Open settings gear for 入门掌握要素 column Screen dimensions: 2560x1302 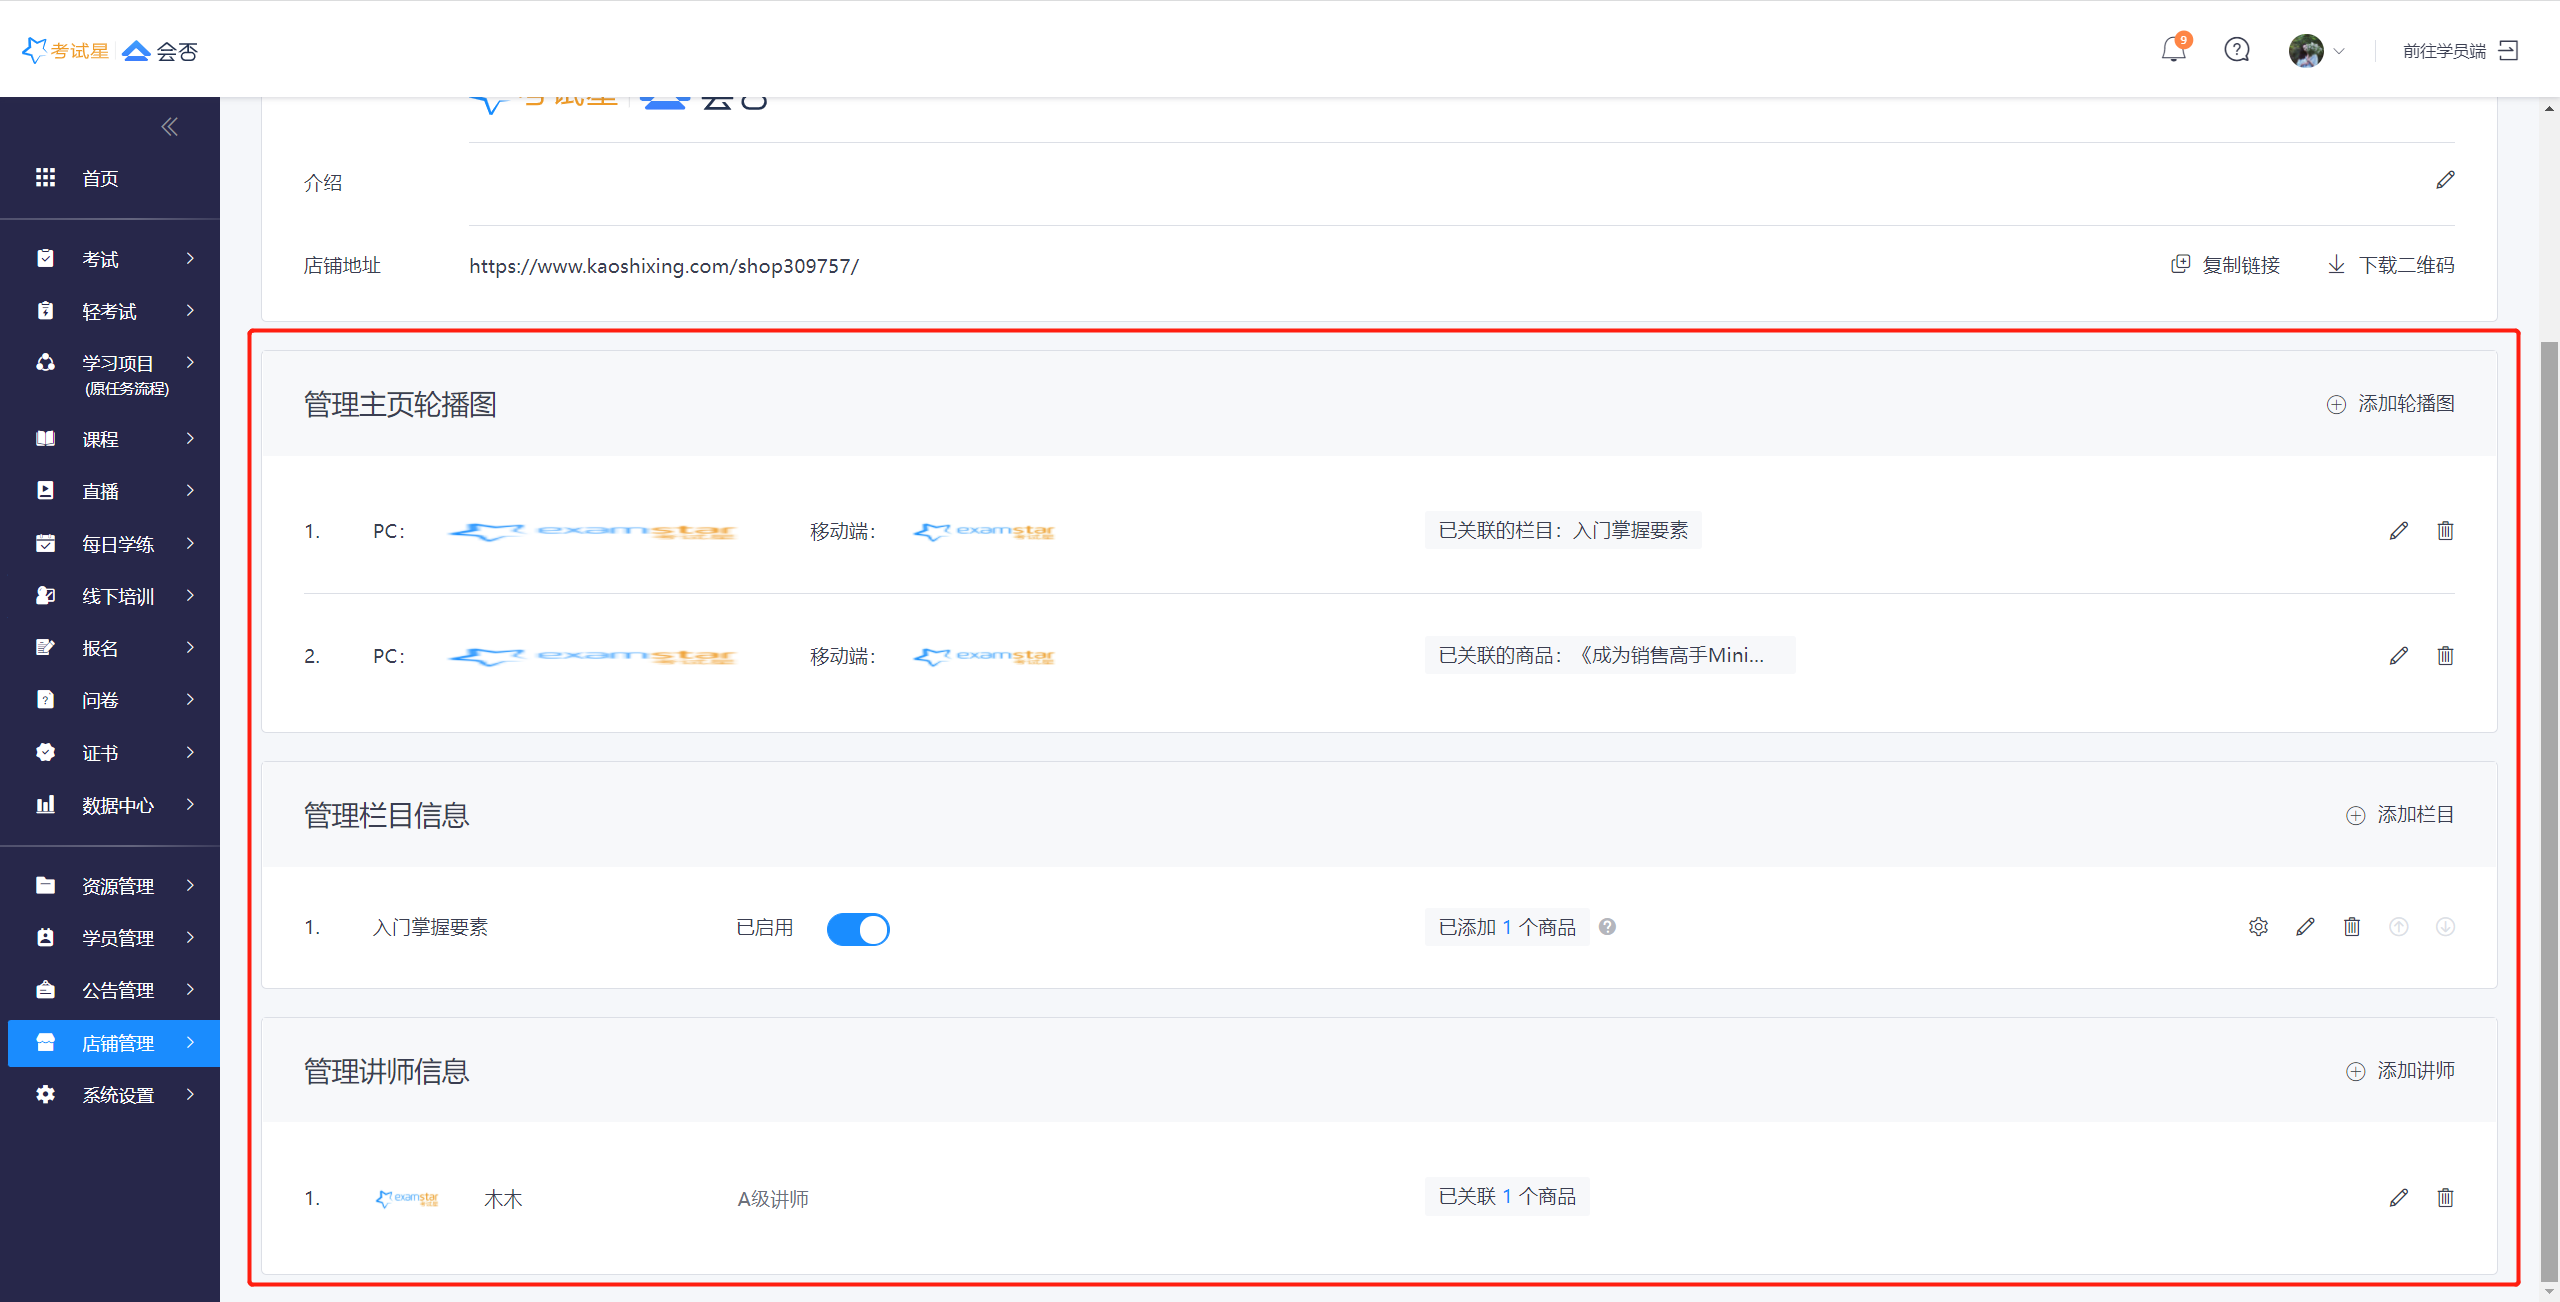pyautogui.click(x=2258, y=927)
